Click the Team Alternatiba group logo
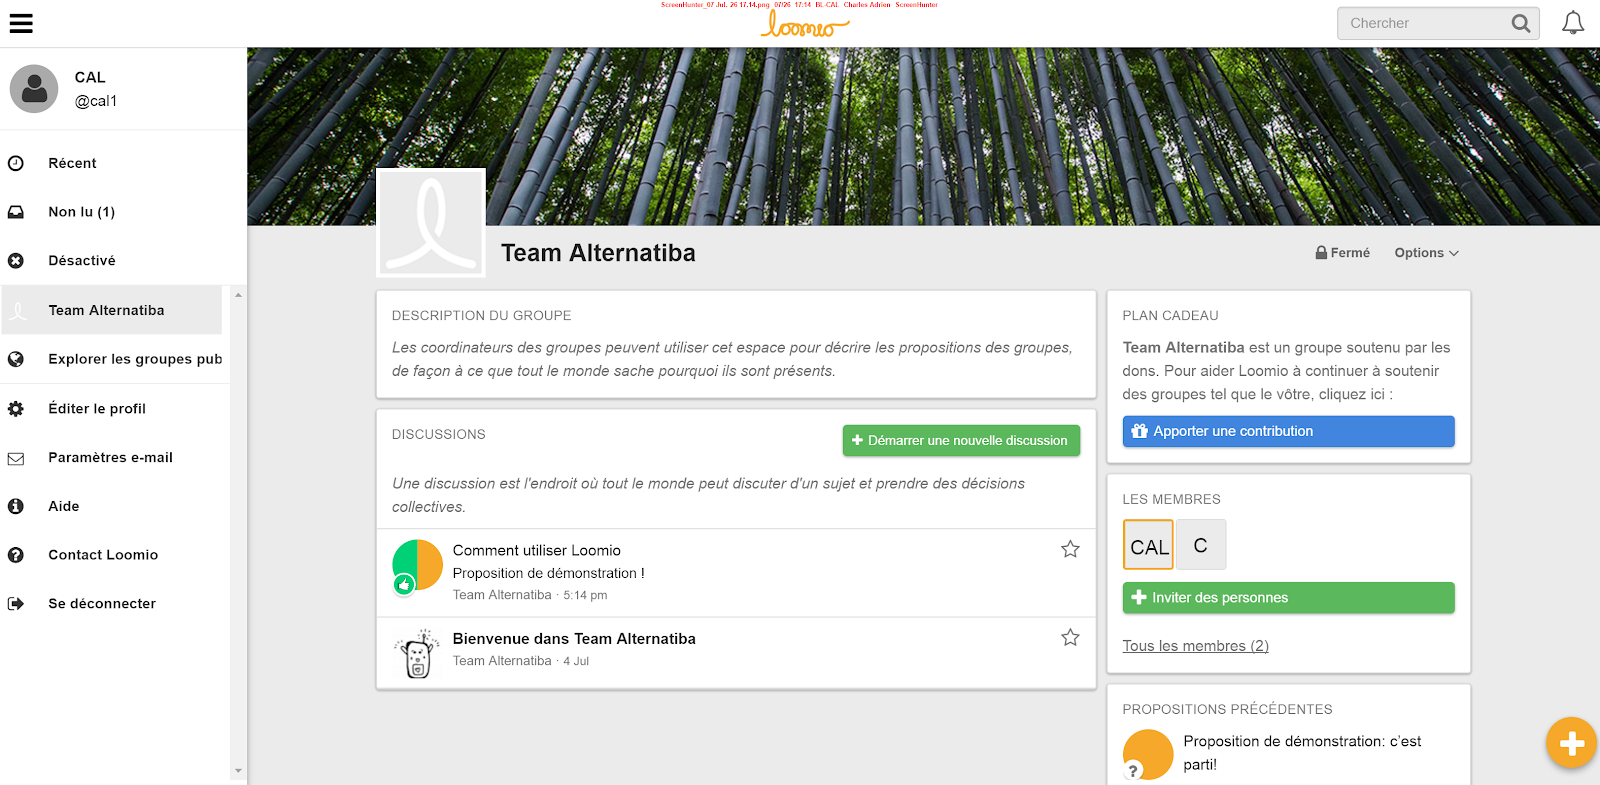 tap(431, 222)
